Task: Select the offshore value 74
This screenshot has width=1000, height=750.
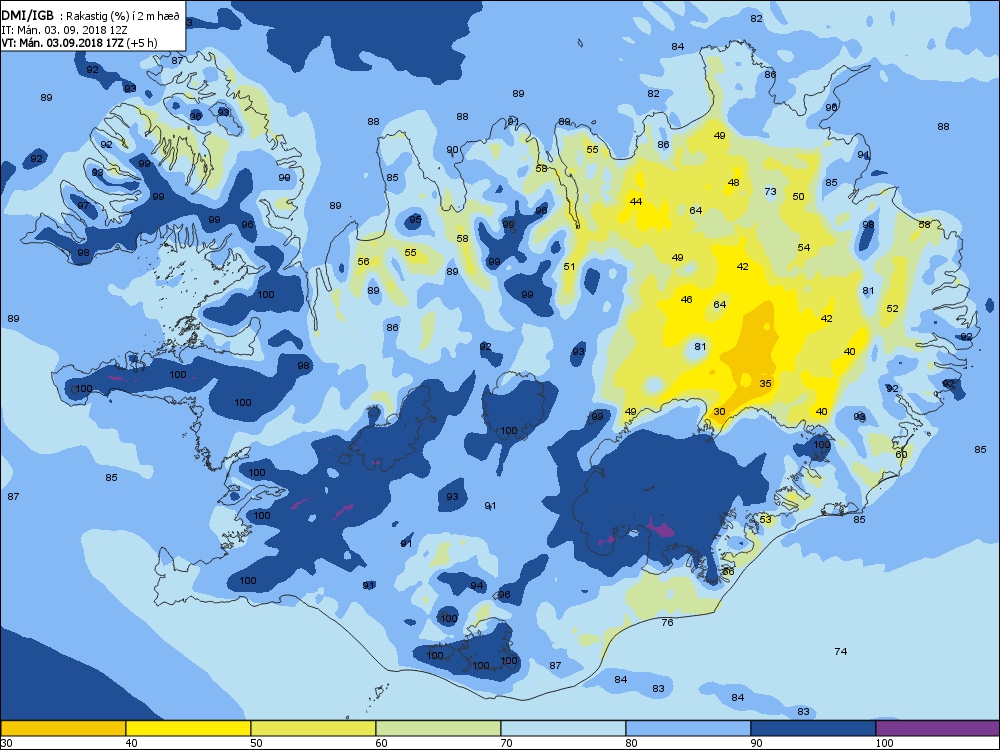Action: click(841, 651)
